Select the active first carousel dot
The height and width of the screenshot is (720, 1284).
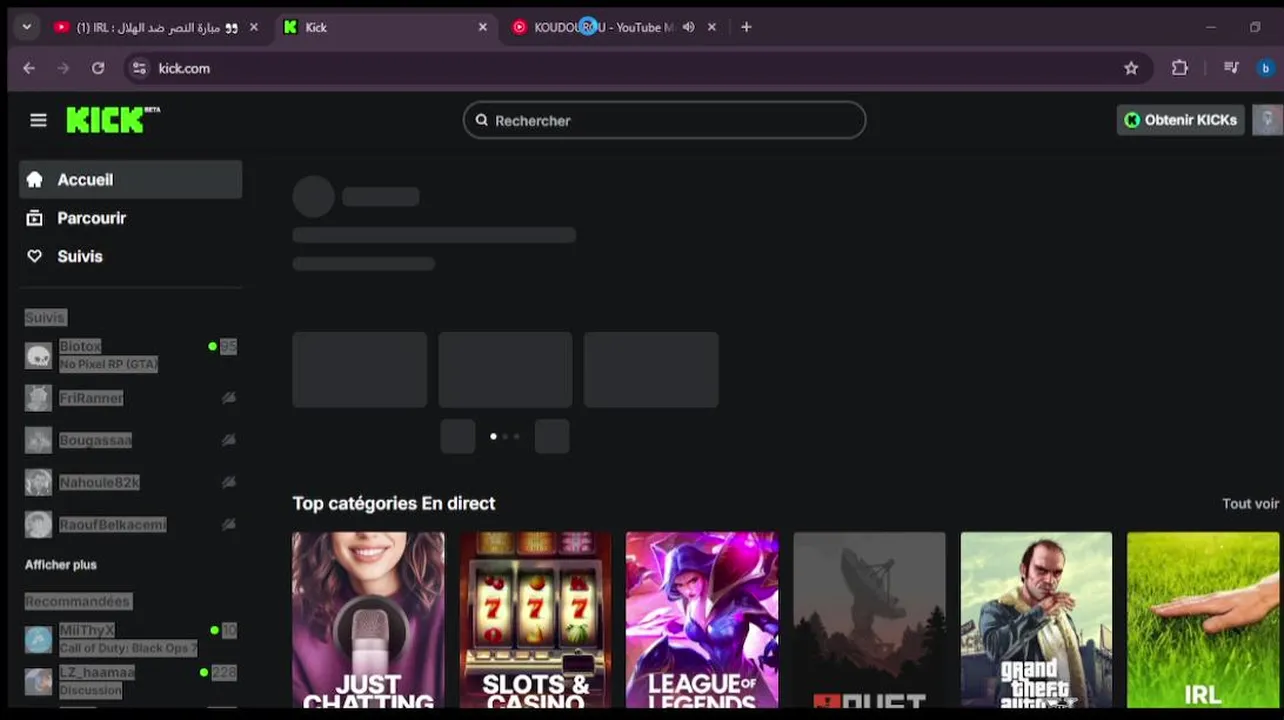(x=493, y=436)
